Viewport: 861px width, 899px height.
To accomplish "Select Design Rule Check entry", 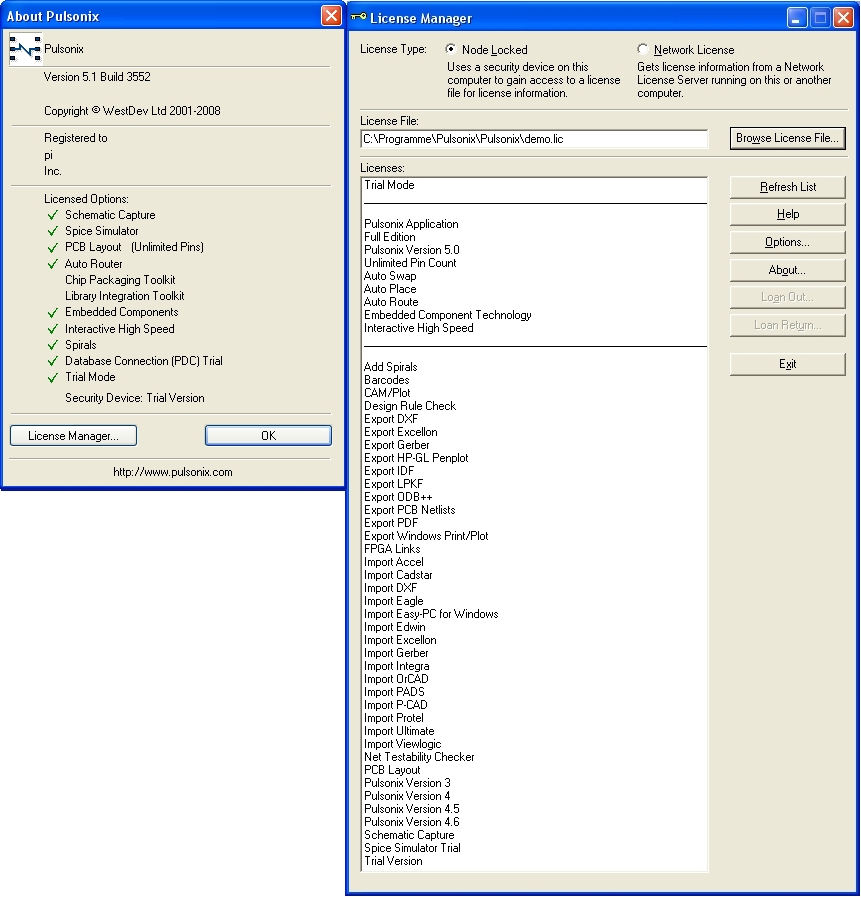I will coord(410,406).
